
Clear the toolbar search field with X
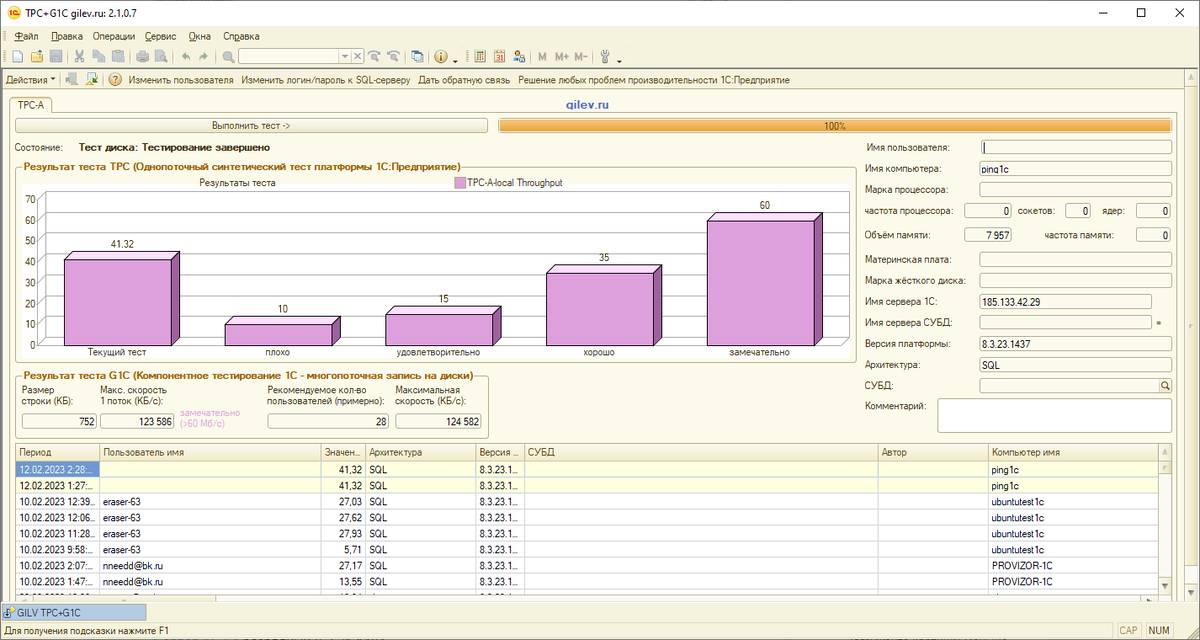358,57
